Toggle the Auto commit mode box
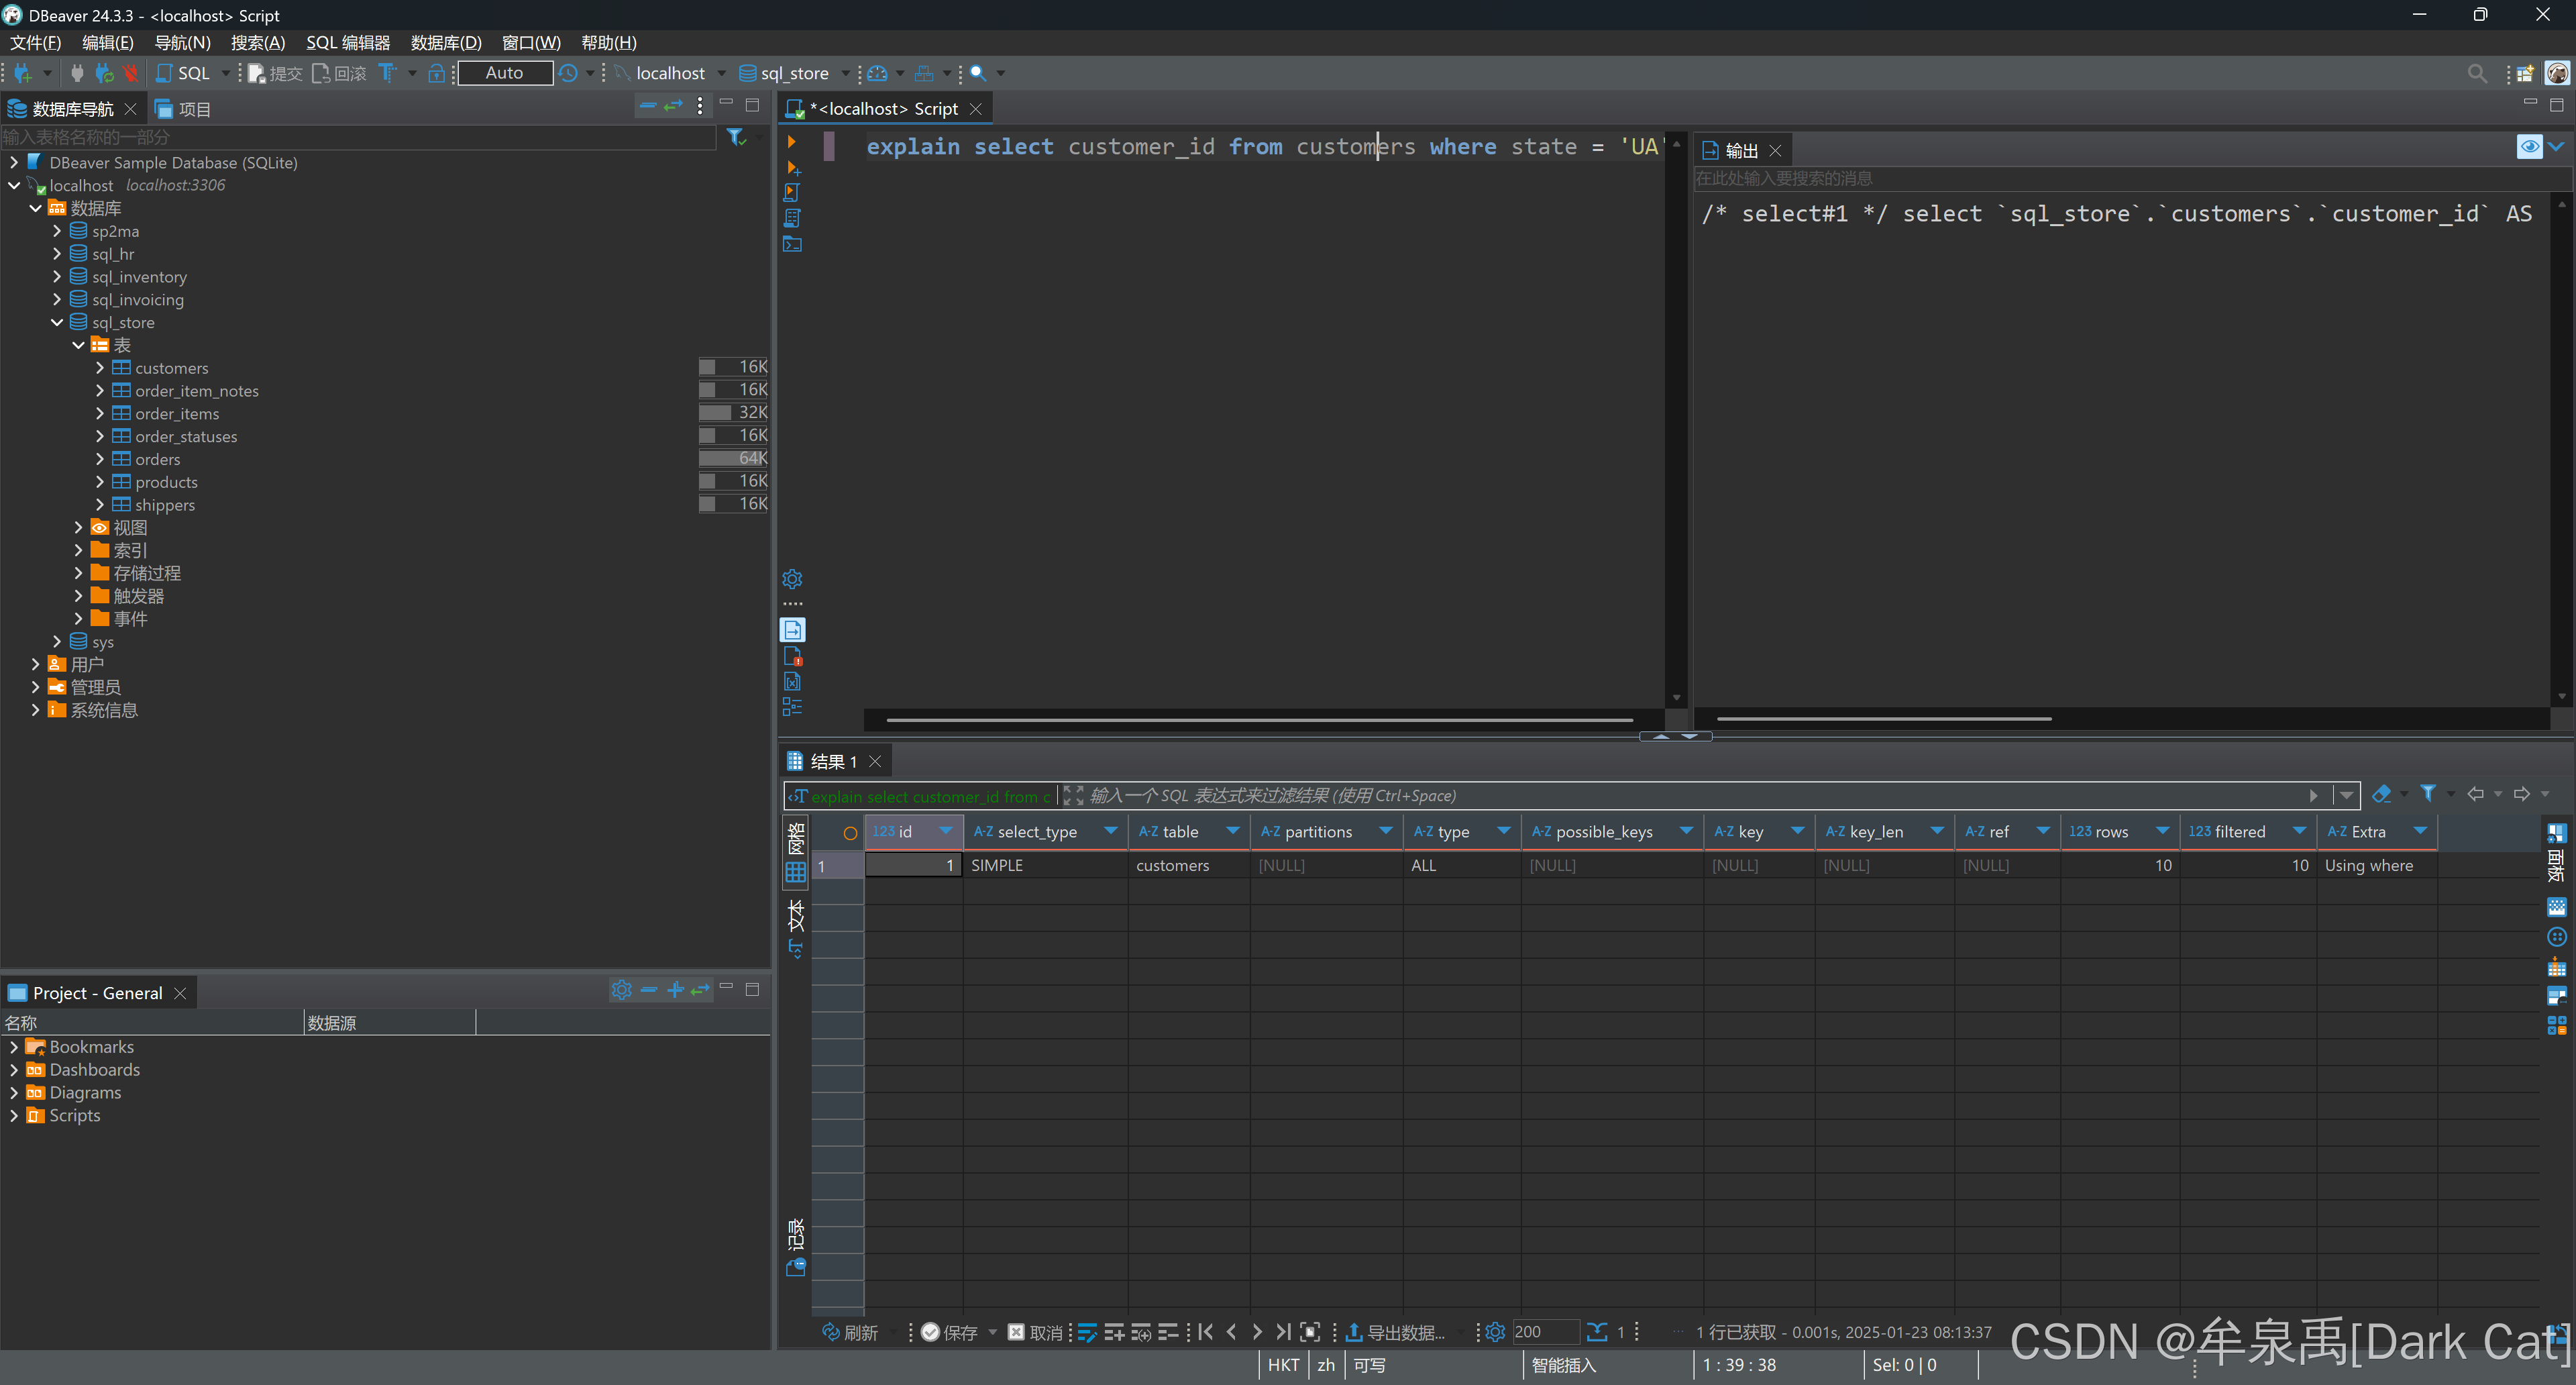 (504, 73)
